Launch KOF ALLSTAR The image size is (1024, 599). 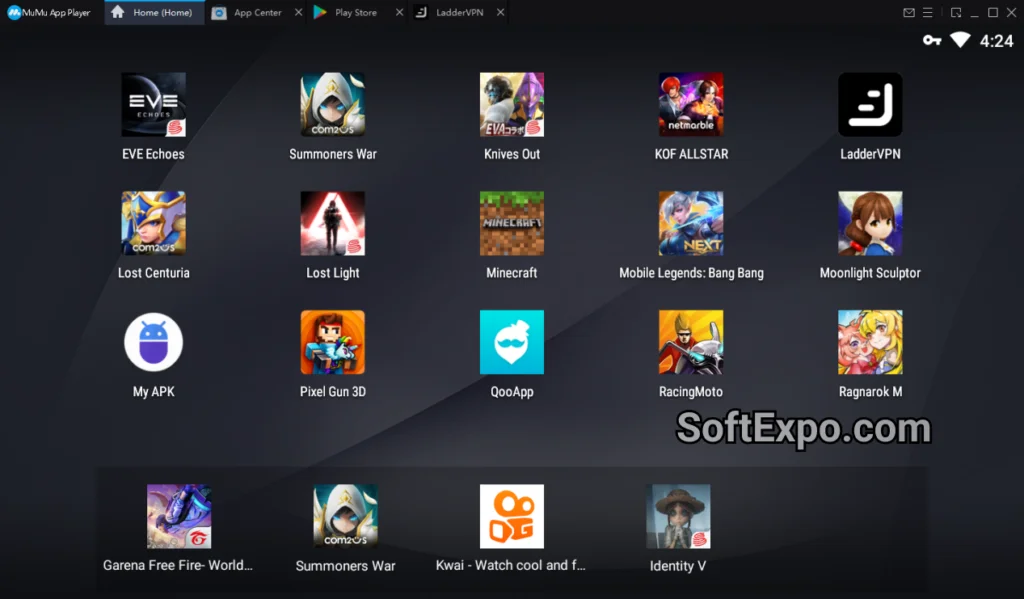point(691,104)
